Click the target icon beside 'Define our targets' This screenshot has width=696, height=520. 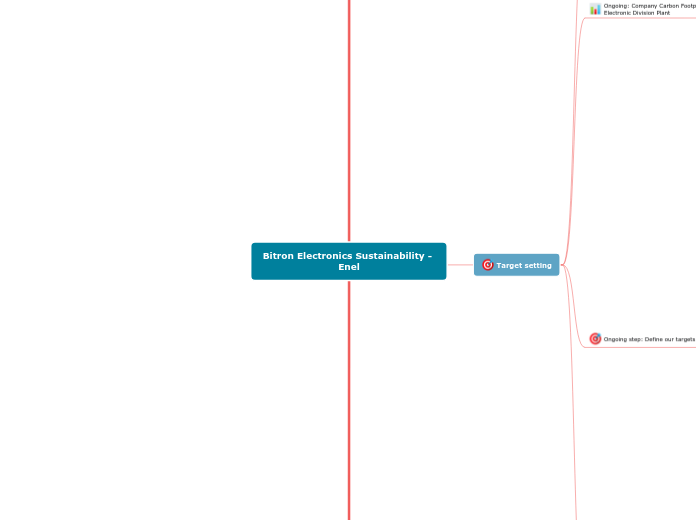(x=595, y=339)
